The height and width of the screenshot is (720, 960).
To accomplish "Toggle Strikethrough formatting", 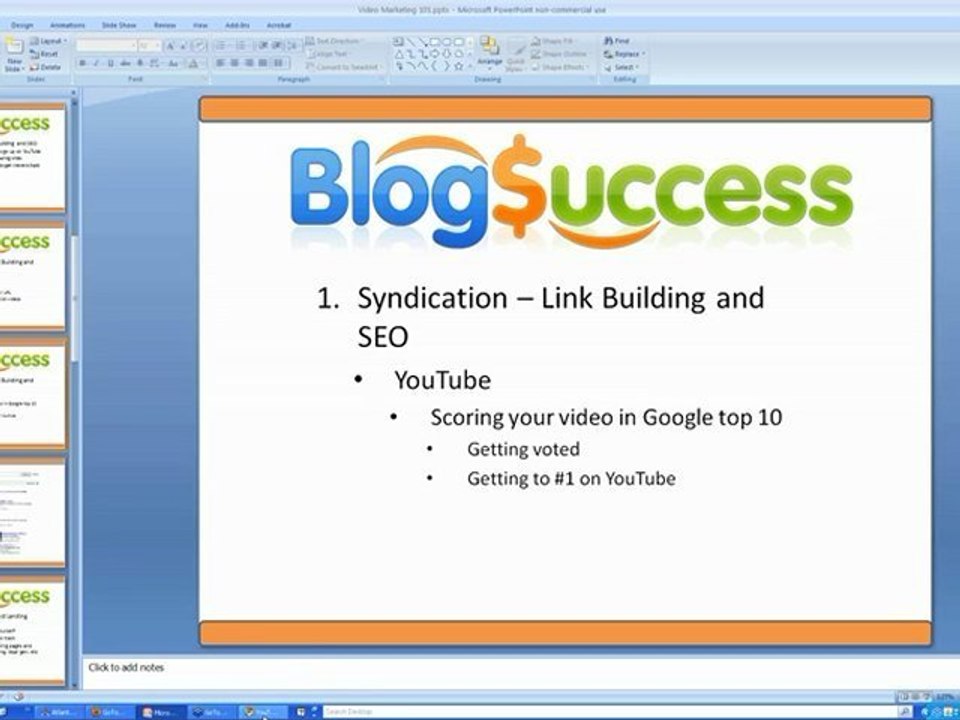I will [125, 63].
